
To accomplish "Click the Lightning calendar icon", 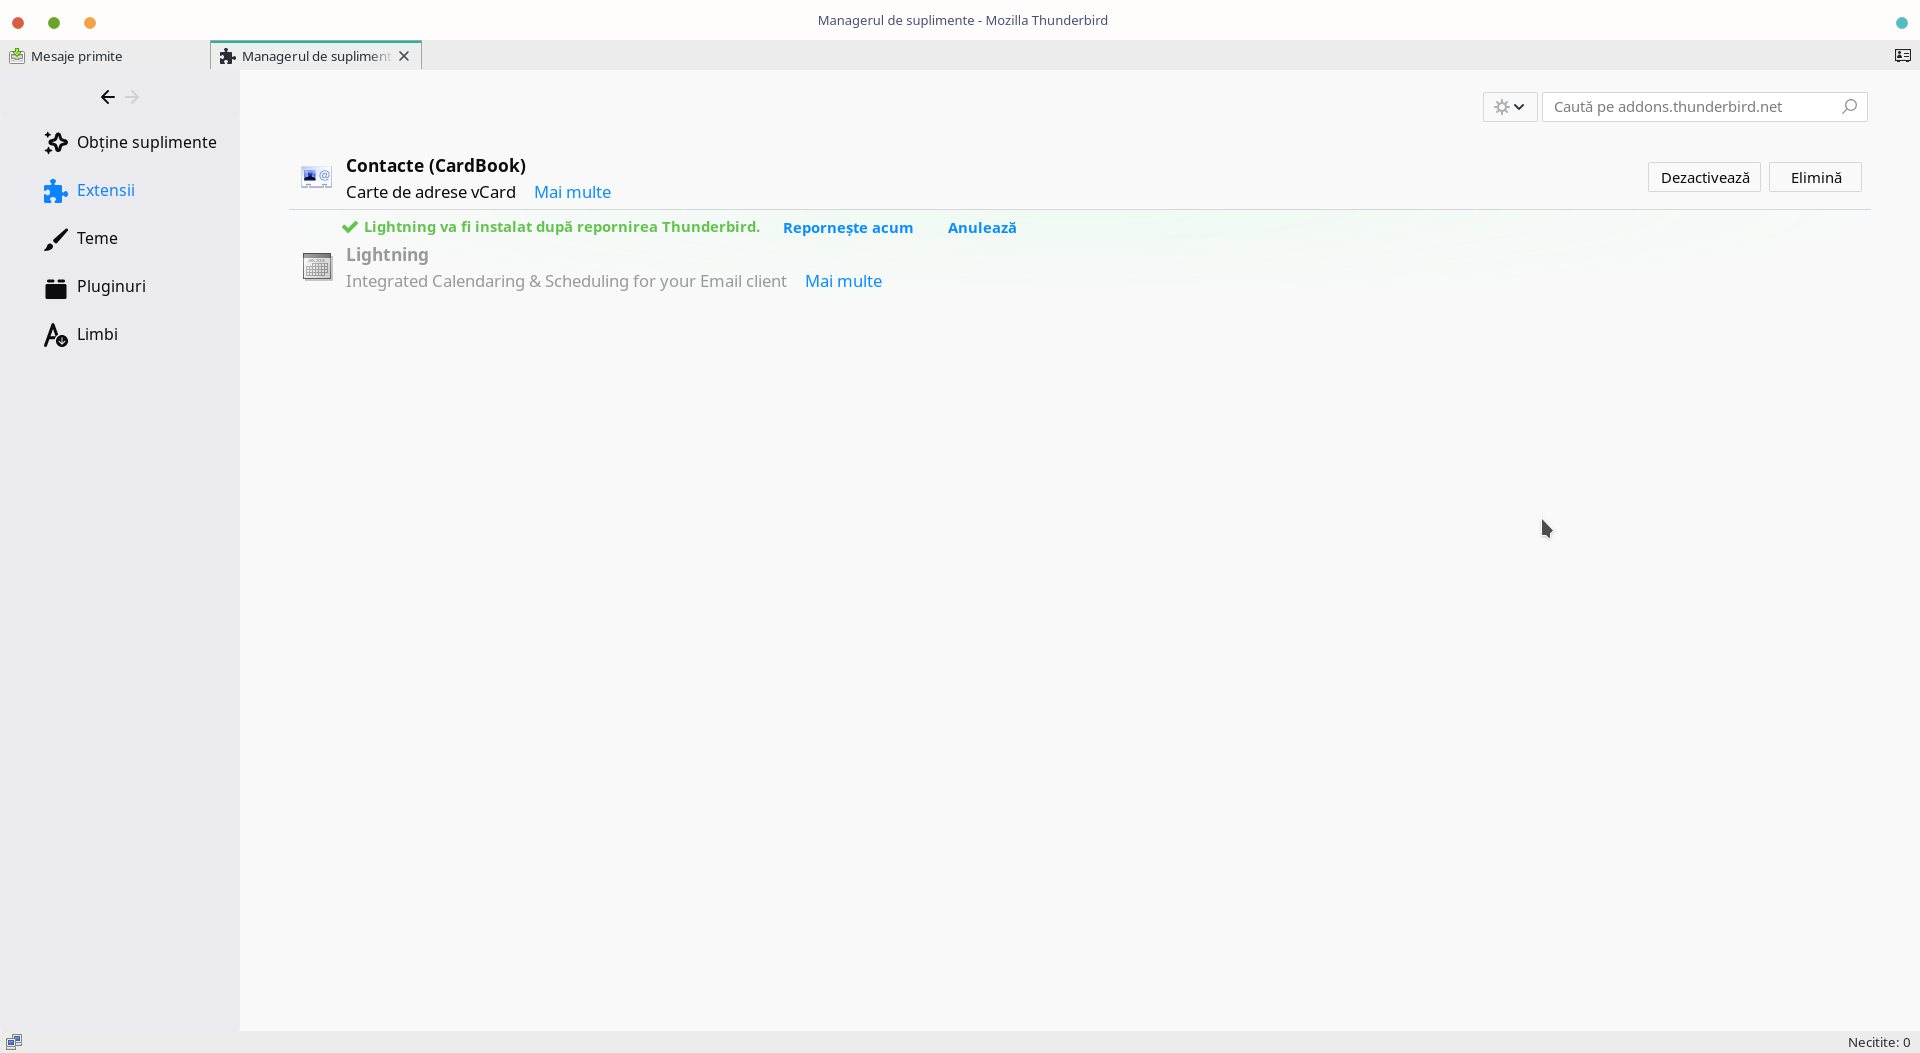I will [x=317, y=267].
